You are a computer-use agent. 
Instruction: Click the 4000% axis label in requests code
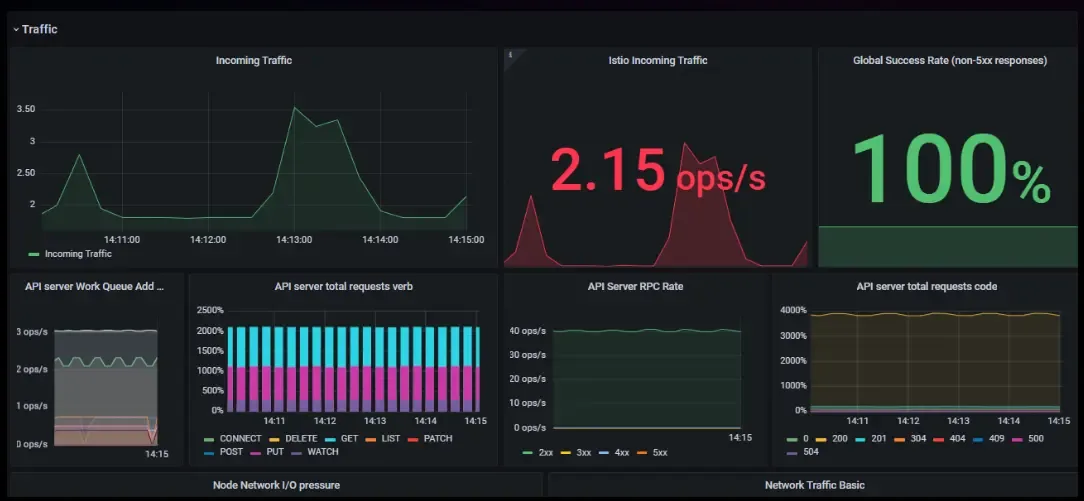(x=793, y=310)
